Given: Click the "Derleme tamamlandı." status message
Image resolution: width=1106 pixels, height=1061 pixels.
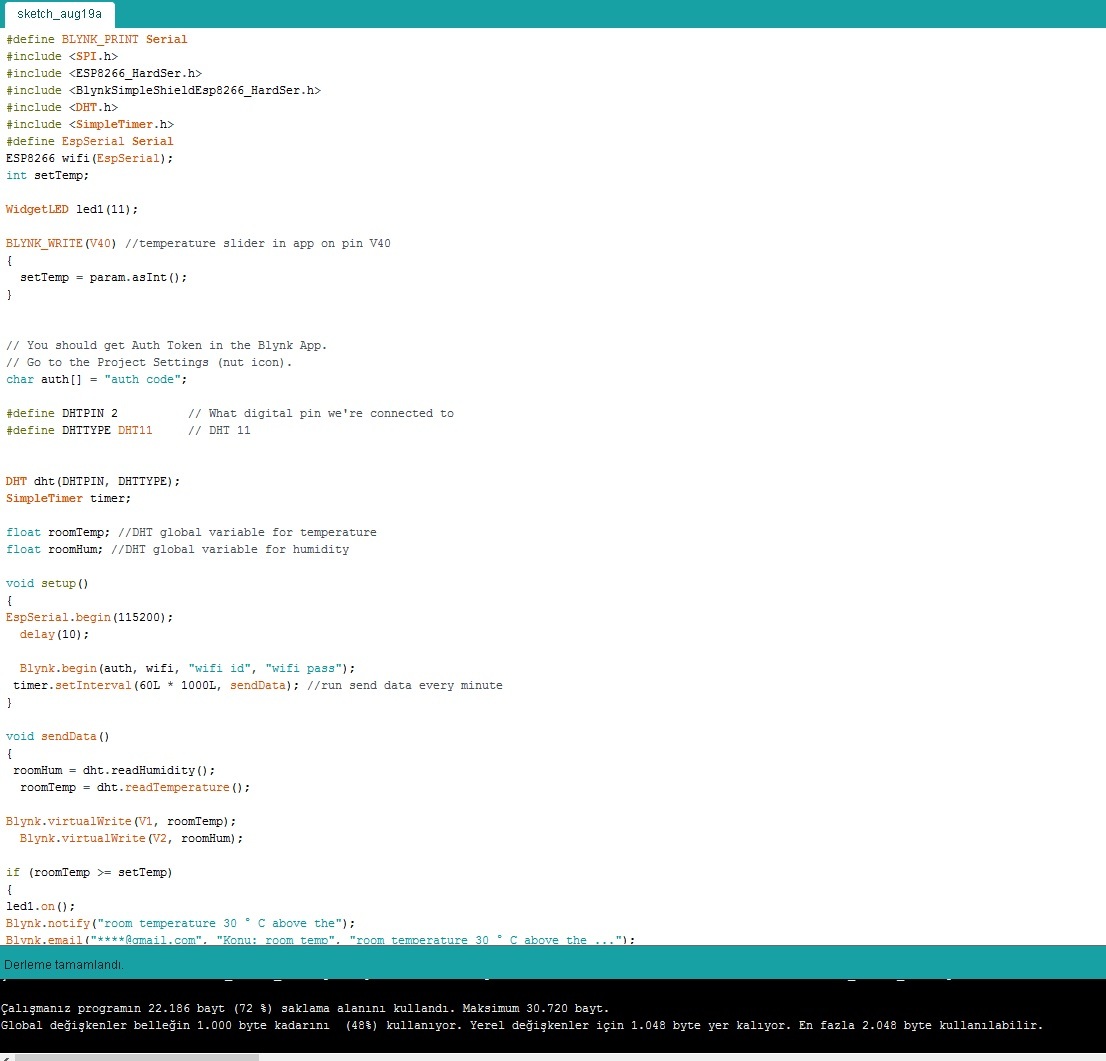Looking at the screenshot, I should tap(63, 964).
